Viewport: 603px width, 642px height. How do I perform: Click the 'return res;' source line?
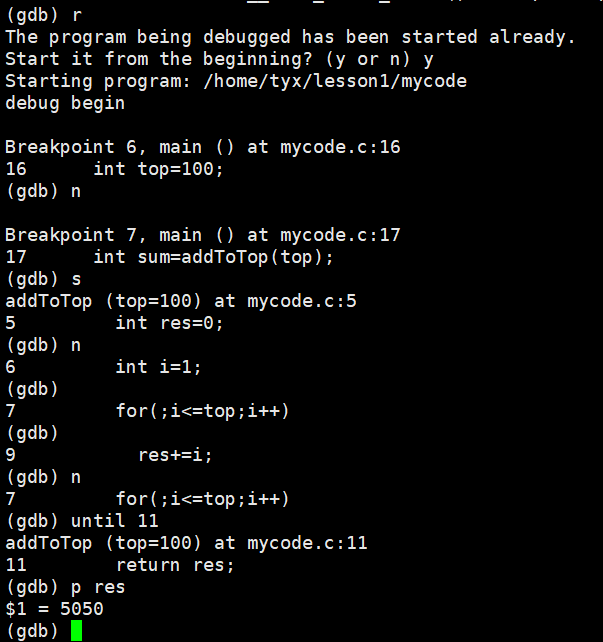pyautogui.click(x=175, y=565)
